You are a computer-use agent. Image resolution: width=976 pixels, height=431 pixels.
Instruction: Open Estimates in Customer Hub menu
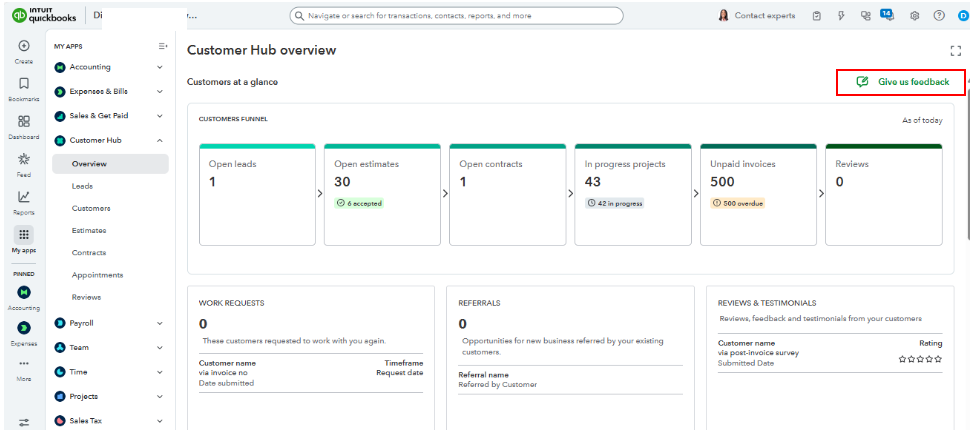click(x=89, y=230)
